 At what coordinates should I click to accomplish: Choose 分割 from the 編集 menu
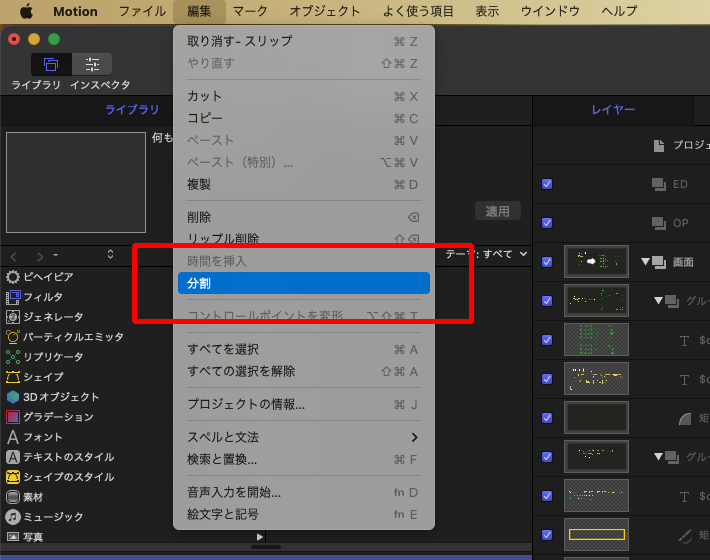(x=303, y=284)
